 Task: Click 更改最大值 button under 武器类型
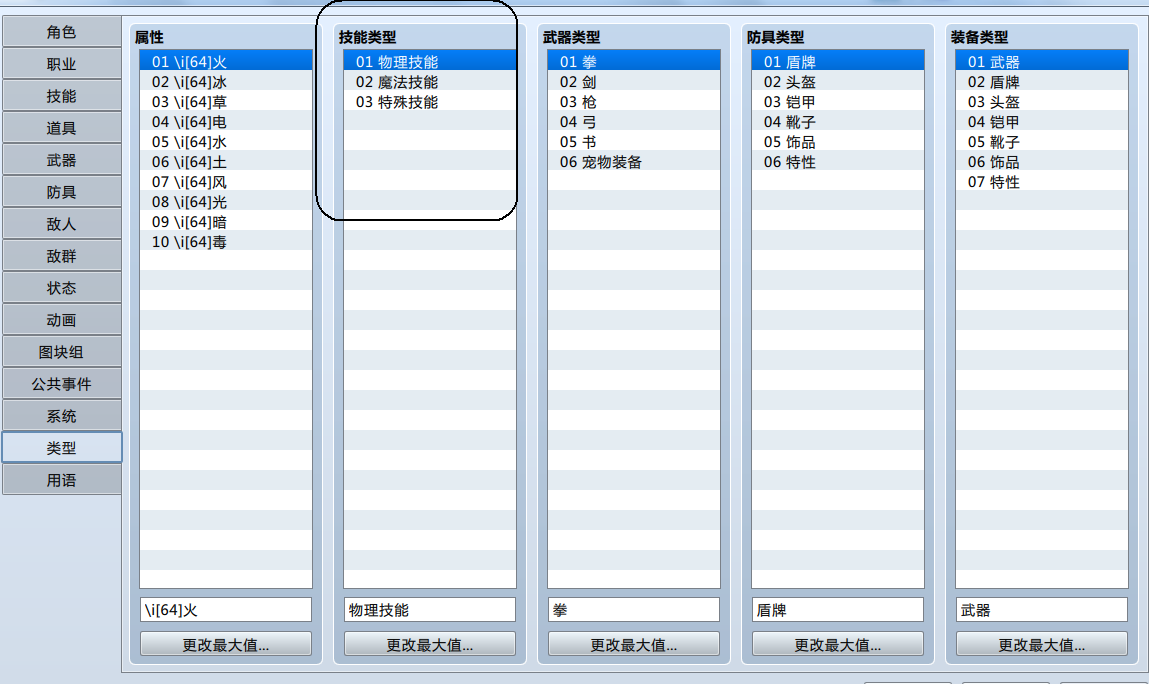click(x=634, y=644)
